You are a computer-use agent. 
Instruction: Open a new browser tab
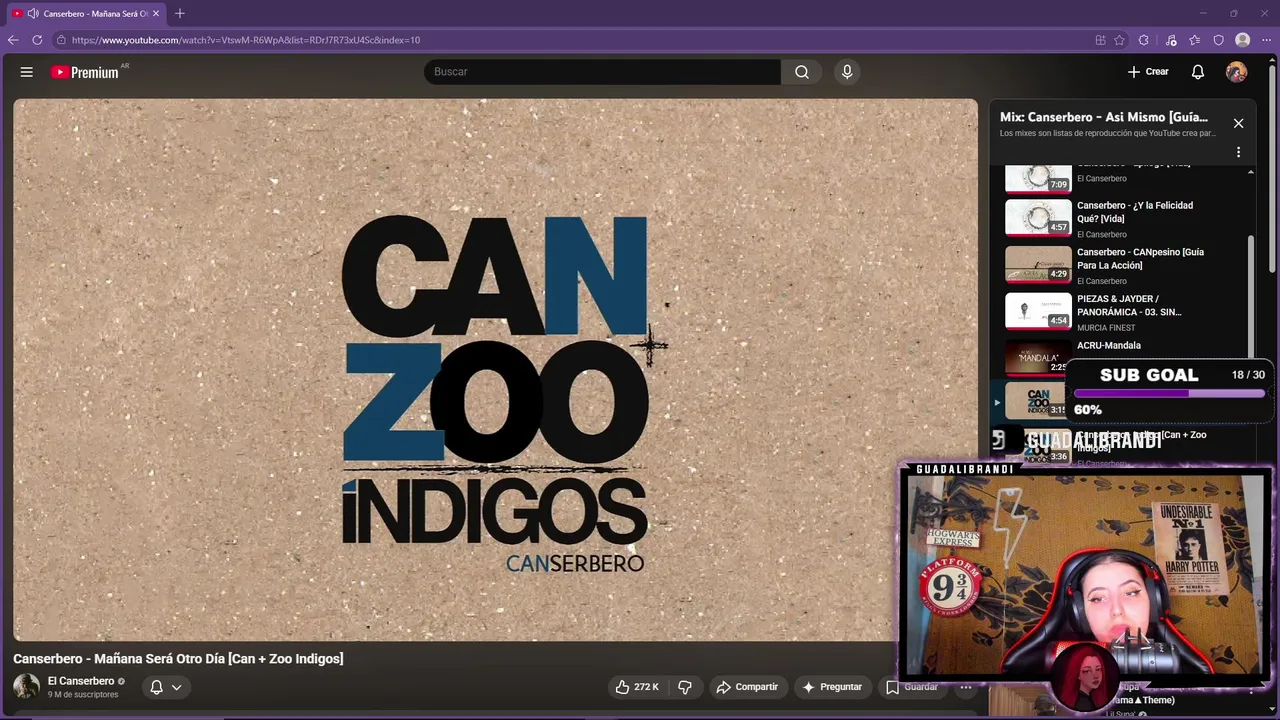click(180, 13)
